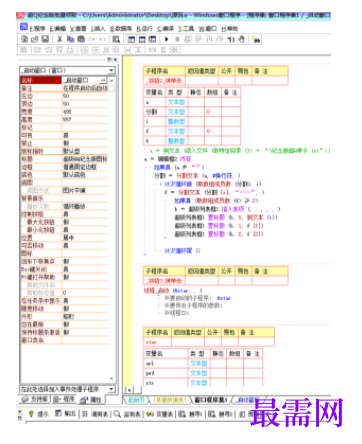Image resolution: width=362 pixels, height=444 pixels.
Task: Click the Find magnifier toolbar icon
Action: click(x=116, y=39)
